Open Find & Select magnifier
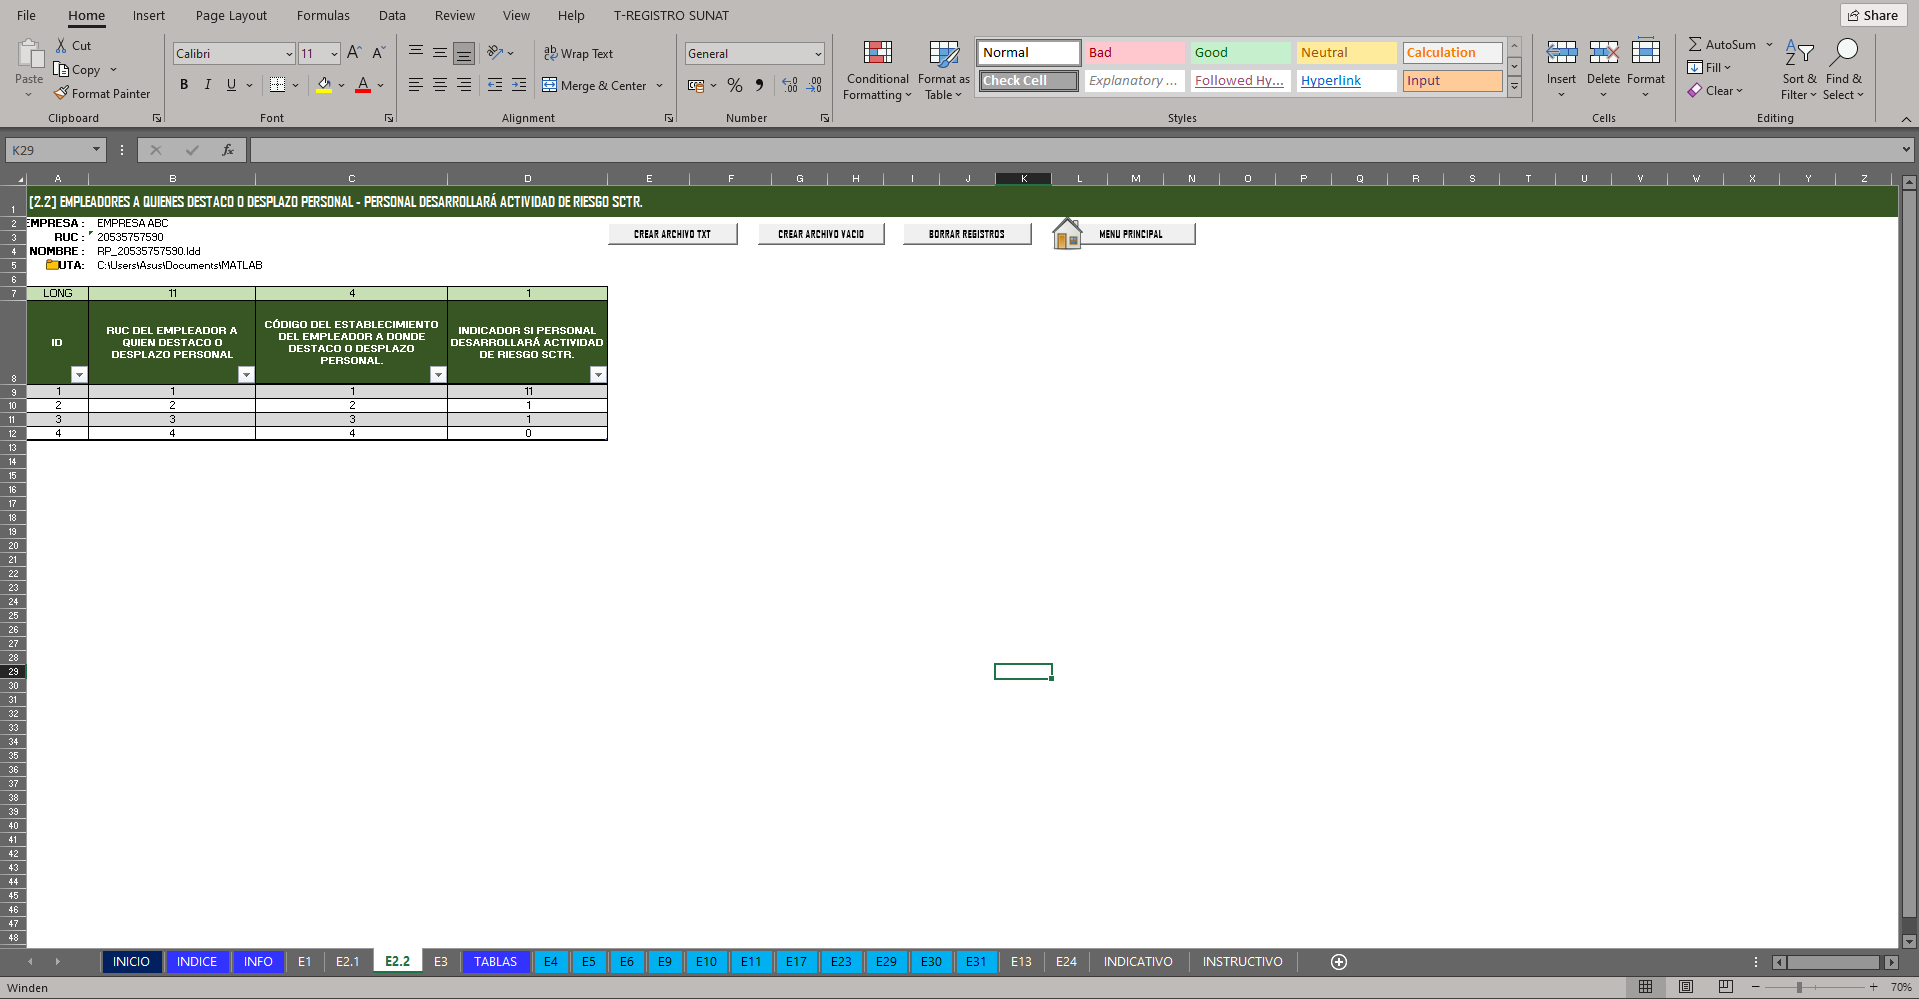This screenshot has width=1919, height=999. coord(1844,52)
